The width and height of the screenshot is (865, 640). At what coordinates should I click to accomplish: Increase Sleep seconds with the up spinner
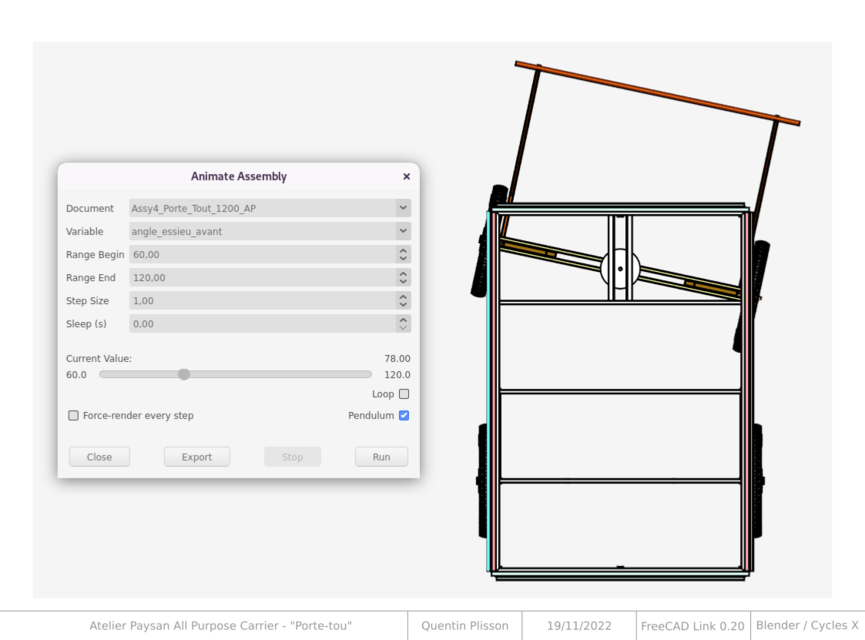click(403, 320)
